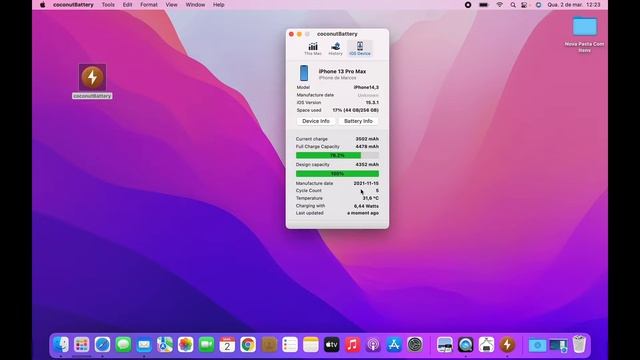Click the Cycle Count label
Screen dimensions: 640x360
pyautogui.click(x=309, y=191)
